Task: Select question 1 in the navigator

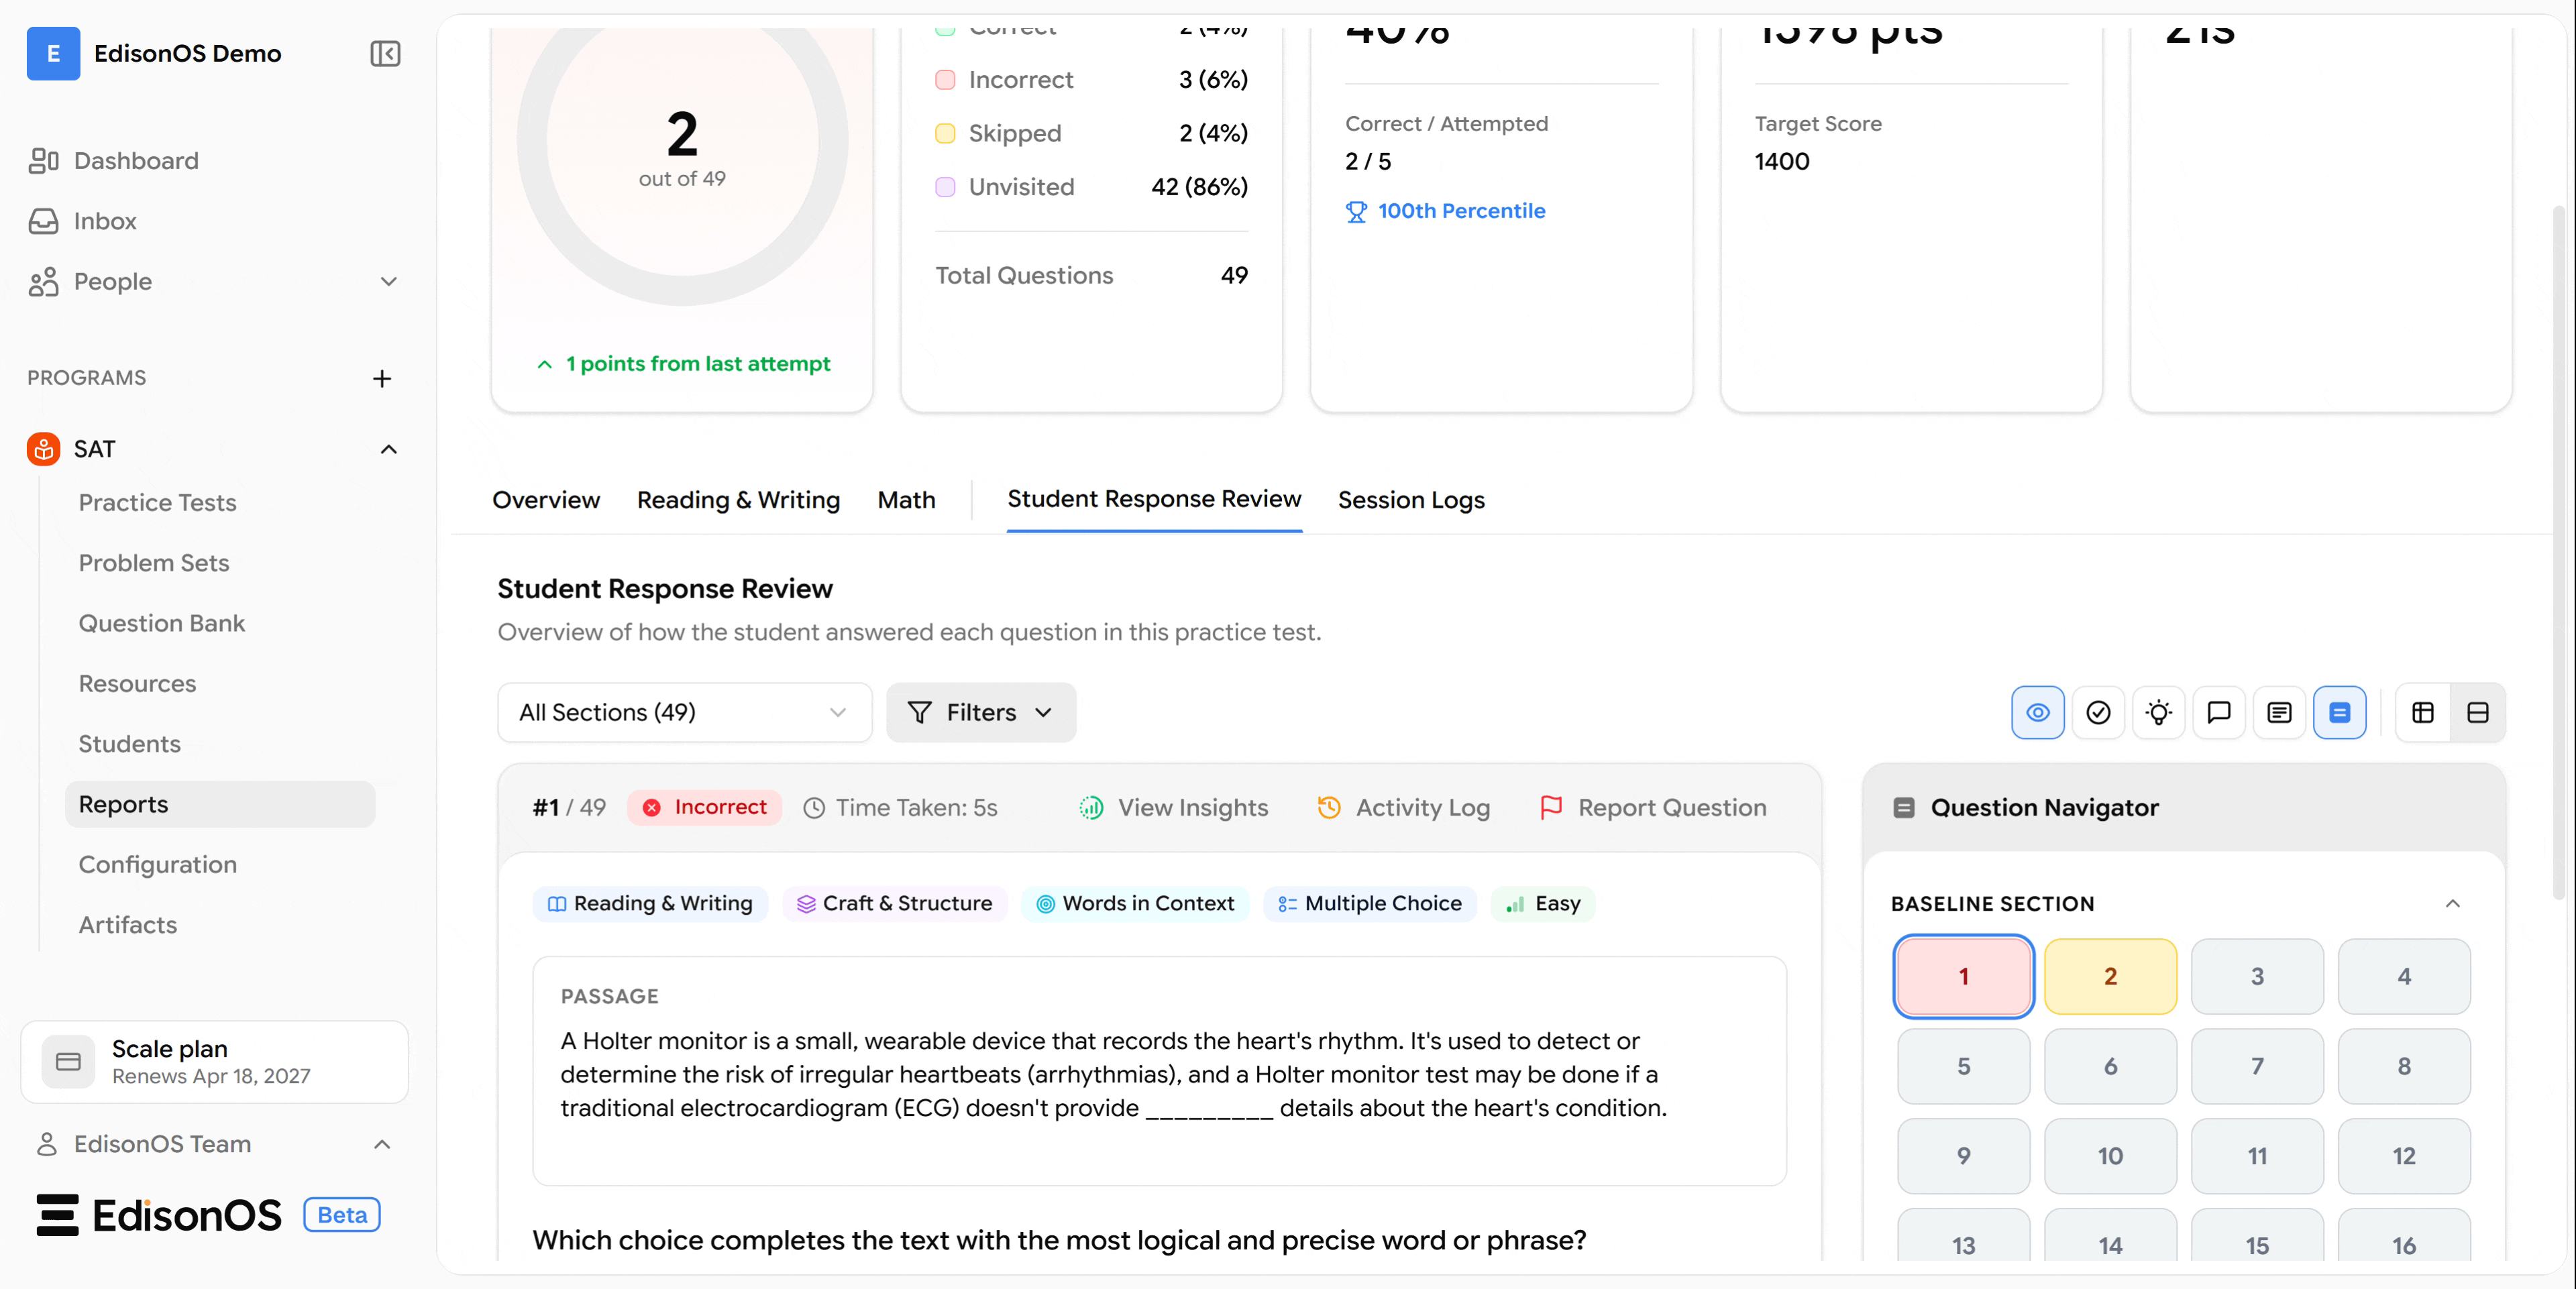Action: (1963, 976)
